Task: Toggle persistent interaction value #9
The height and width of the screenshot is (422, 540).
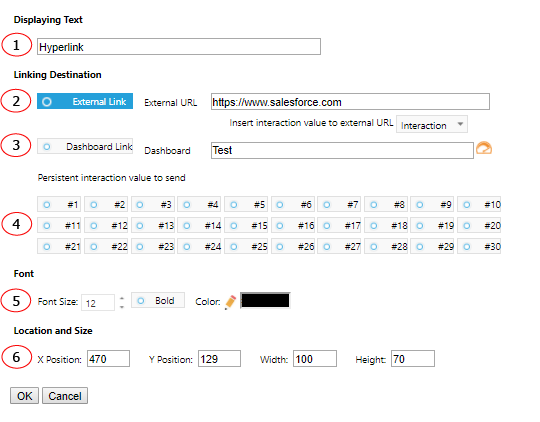Action: [432, 204]
